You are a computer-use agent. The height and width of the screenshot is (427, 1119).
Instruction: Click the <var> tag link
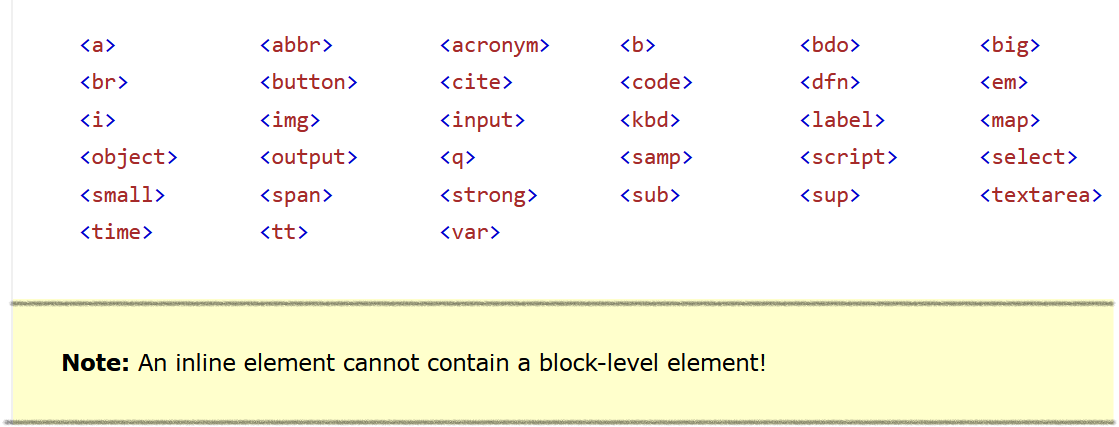[x=470, y=233]
